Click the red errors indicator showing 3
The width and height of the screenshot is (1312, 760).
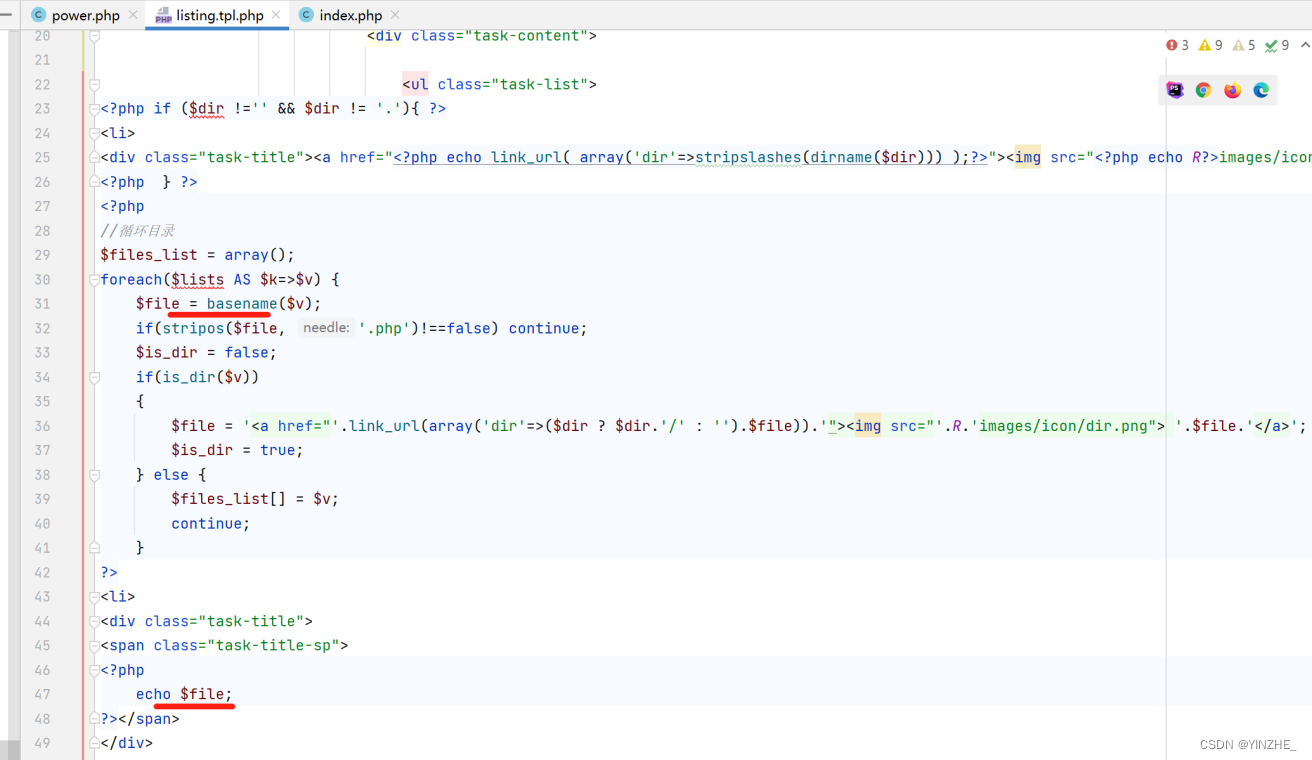point(1177,45)
